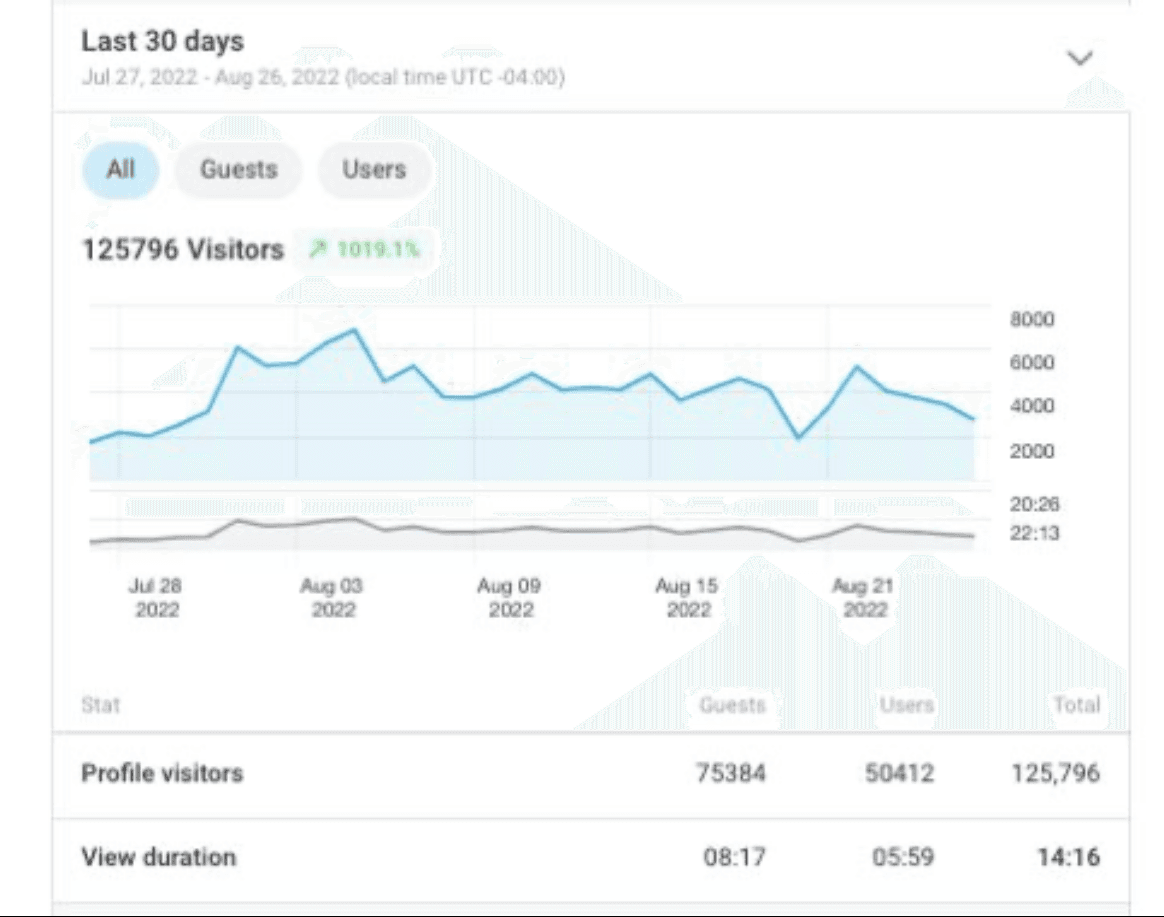The height and width of the screenshot is (917, 1164).
Task: Click the Aug 15 2022 axis label
Action: pyautogui.click(x=687, y=597)
